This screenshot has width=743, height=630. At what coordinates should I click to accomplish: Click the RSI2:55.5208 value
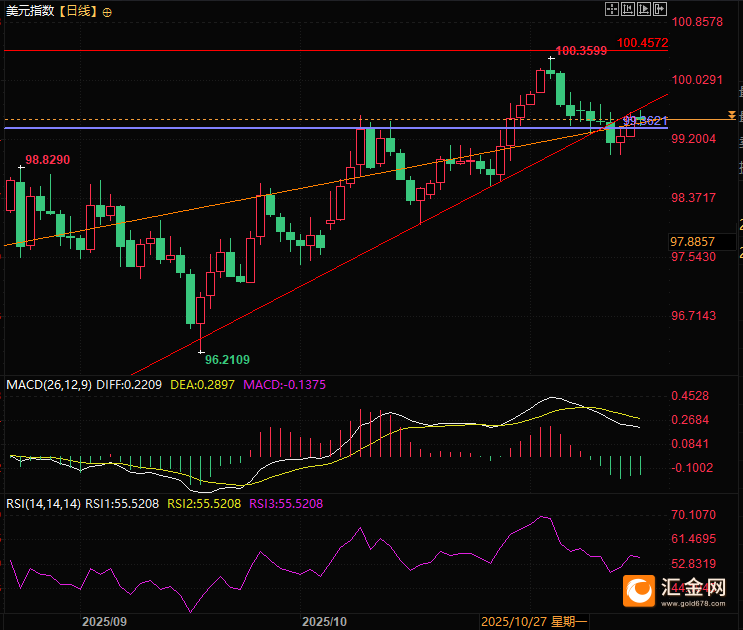click(204, 504)
